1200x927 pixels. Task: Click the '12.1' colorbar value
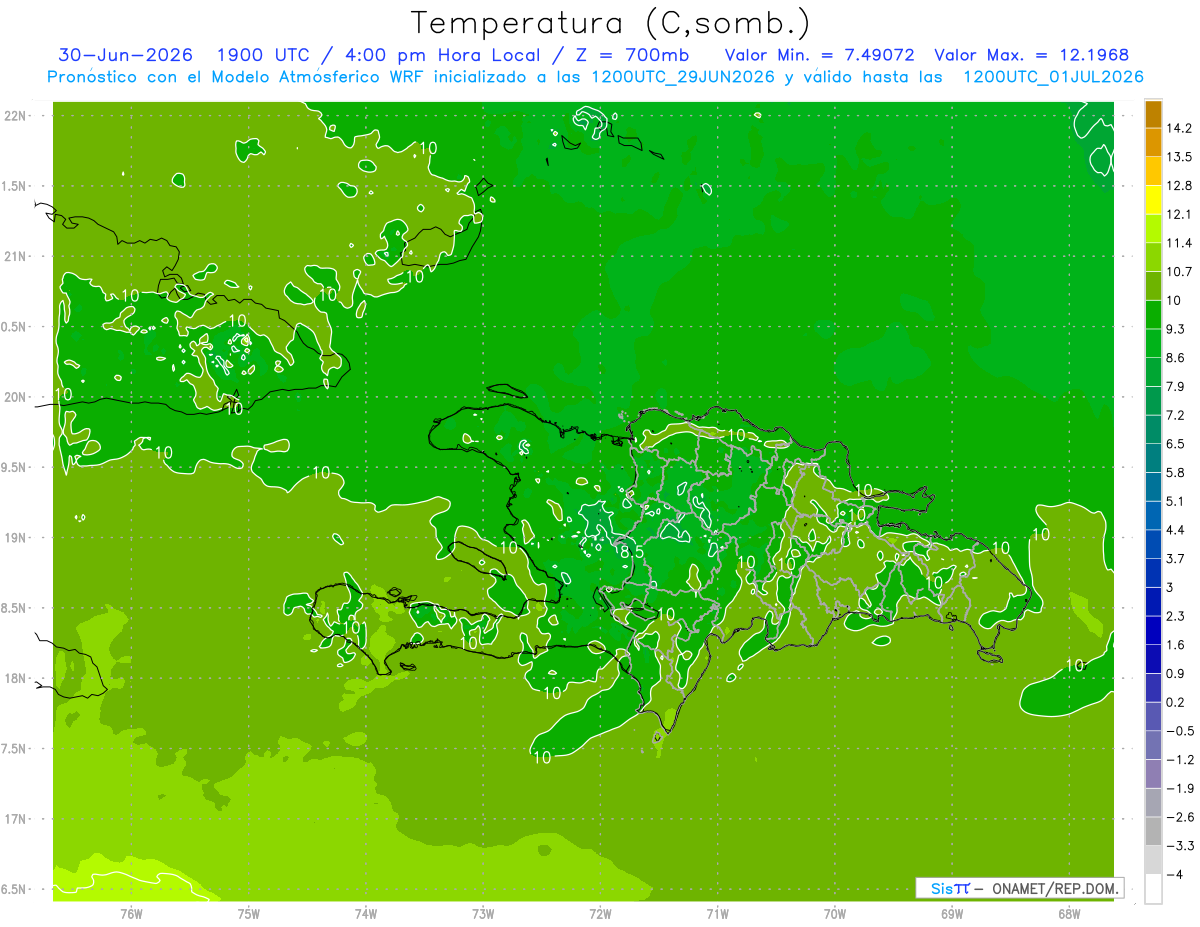click(x=1180, y=214)
